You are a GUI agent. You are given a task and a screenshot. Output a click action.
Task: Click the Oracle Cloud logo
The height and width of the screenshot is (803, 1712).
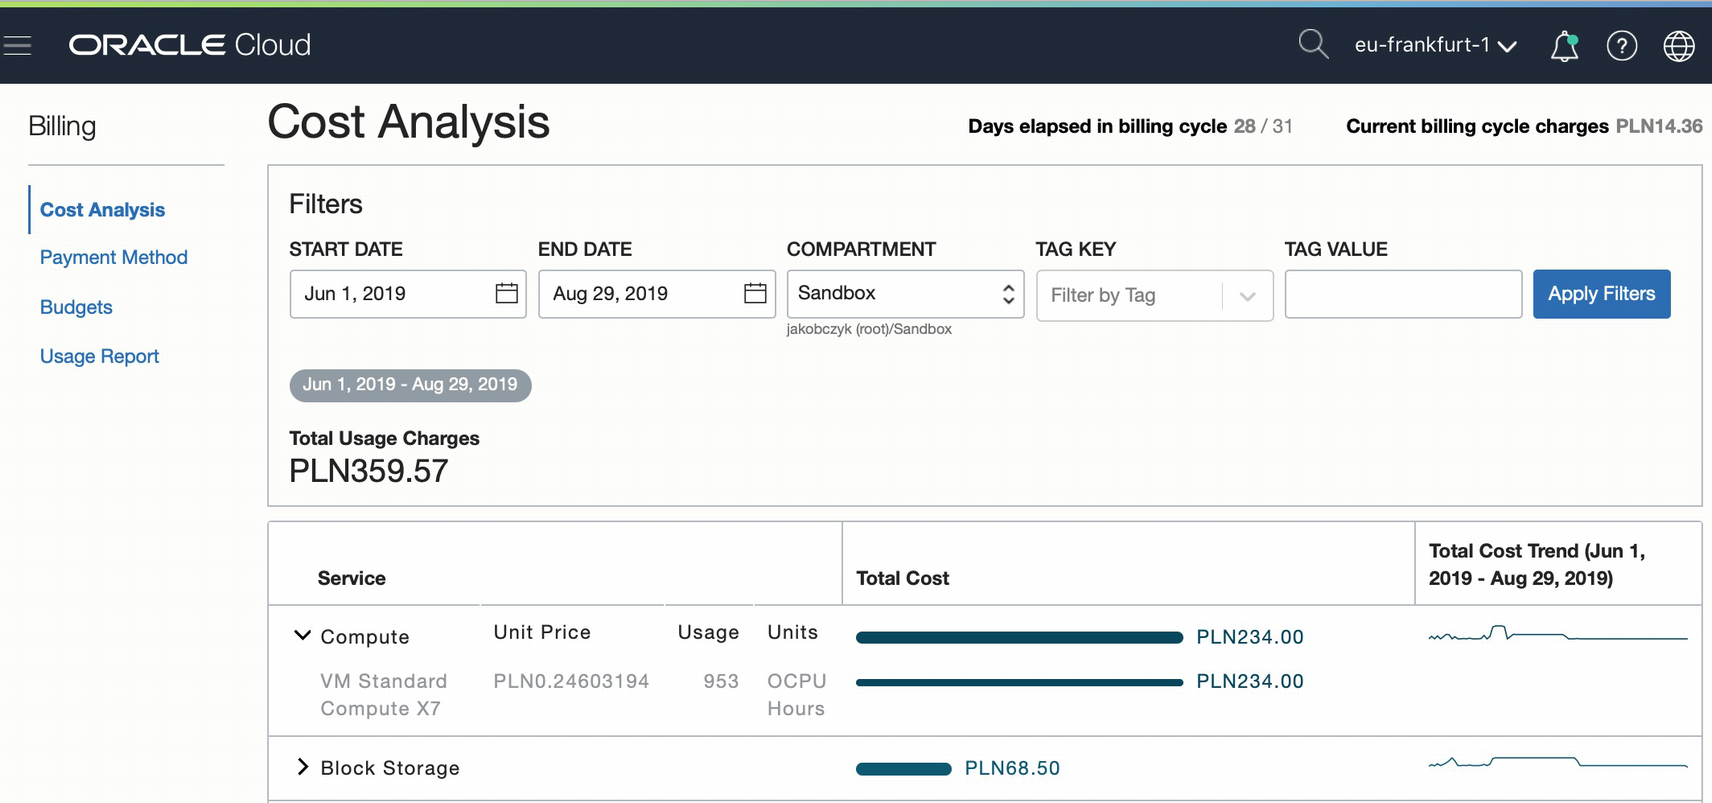click(x=190, y=45)
